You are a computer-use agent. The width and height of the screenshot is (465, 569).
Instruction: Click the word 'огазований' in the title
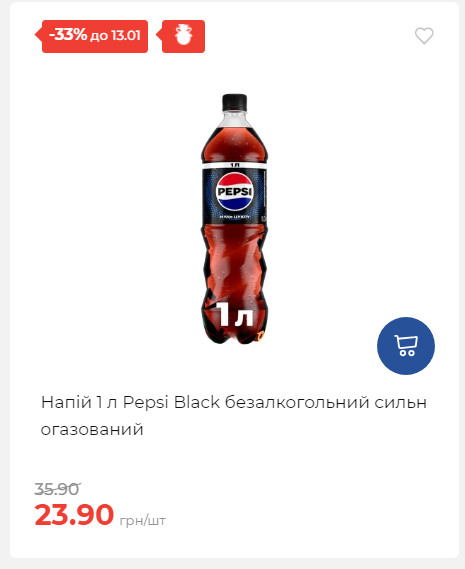[x=92, y=429]
